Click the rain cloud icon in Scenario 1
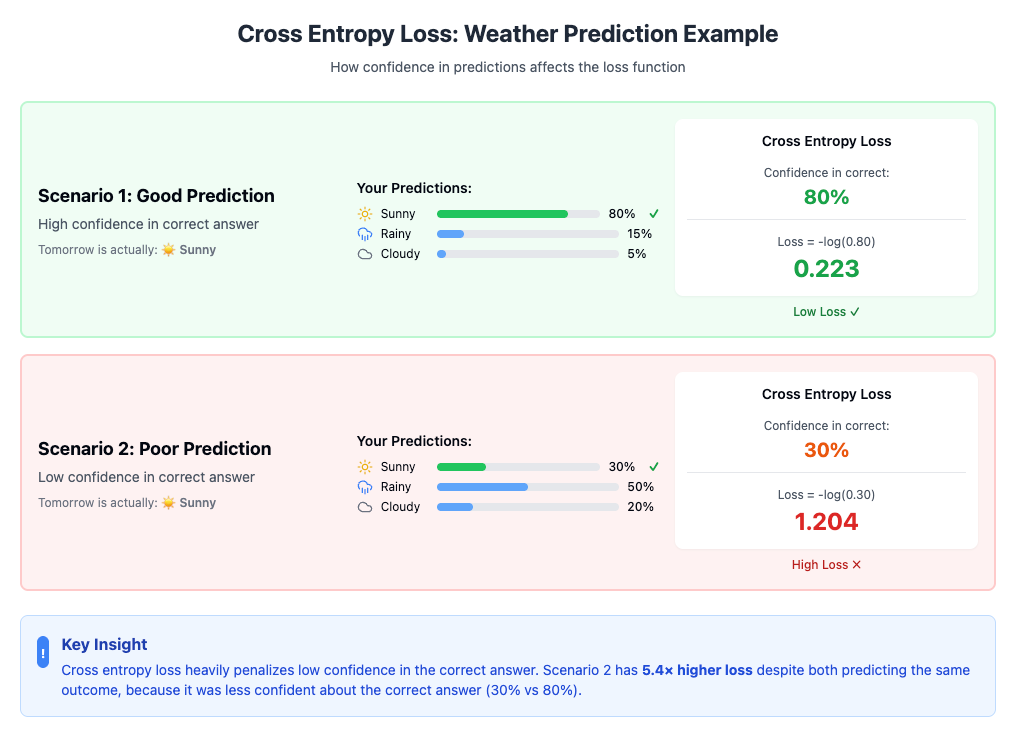Viewport: 1012px width, 745px height. pyautogui.click(x=365, y=234)
